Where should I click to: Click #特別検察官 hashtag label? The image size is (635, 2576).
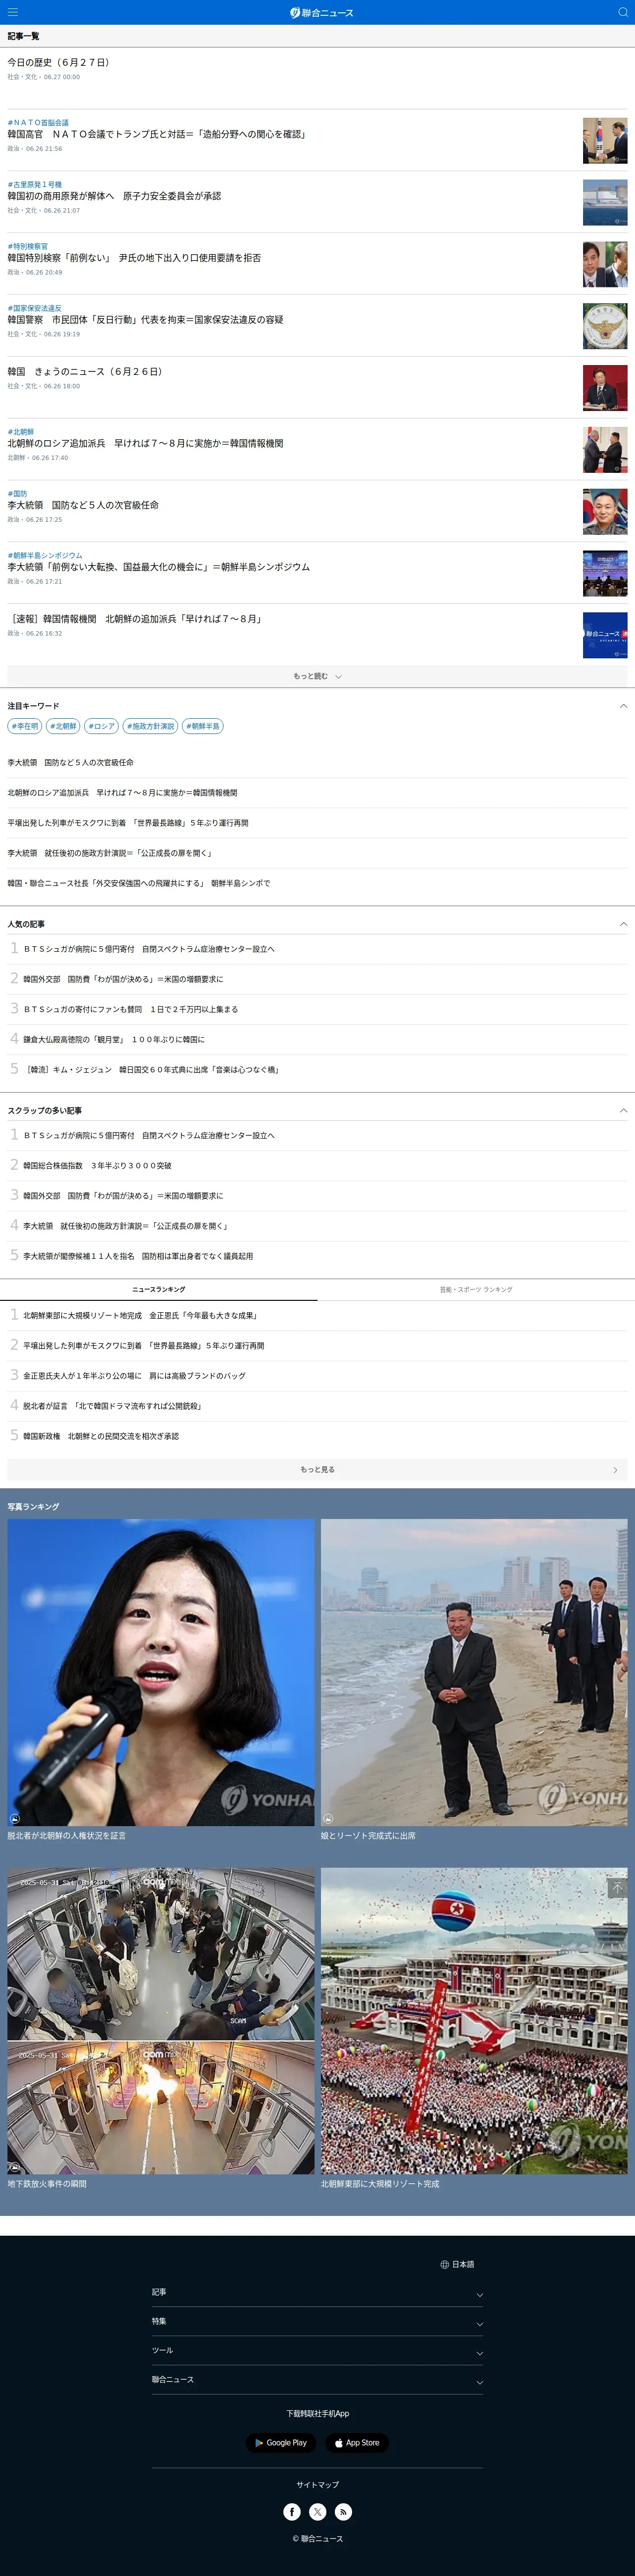[28, 246]
